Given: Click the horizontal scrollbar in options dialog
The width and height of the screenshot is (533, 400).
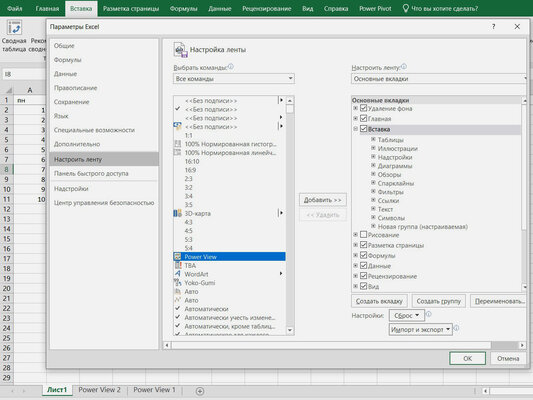Looking at the screenshot, I should click(344, 345).
